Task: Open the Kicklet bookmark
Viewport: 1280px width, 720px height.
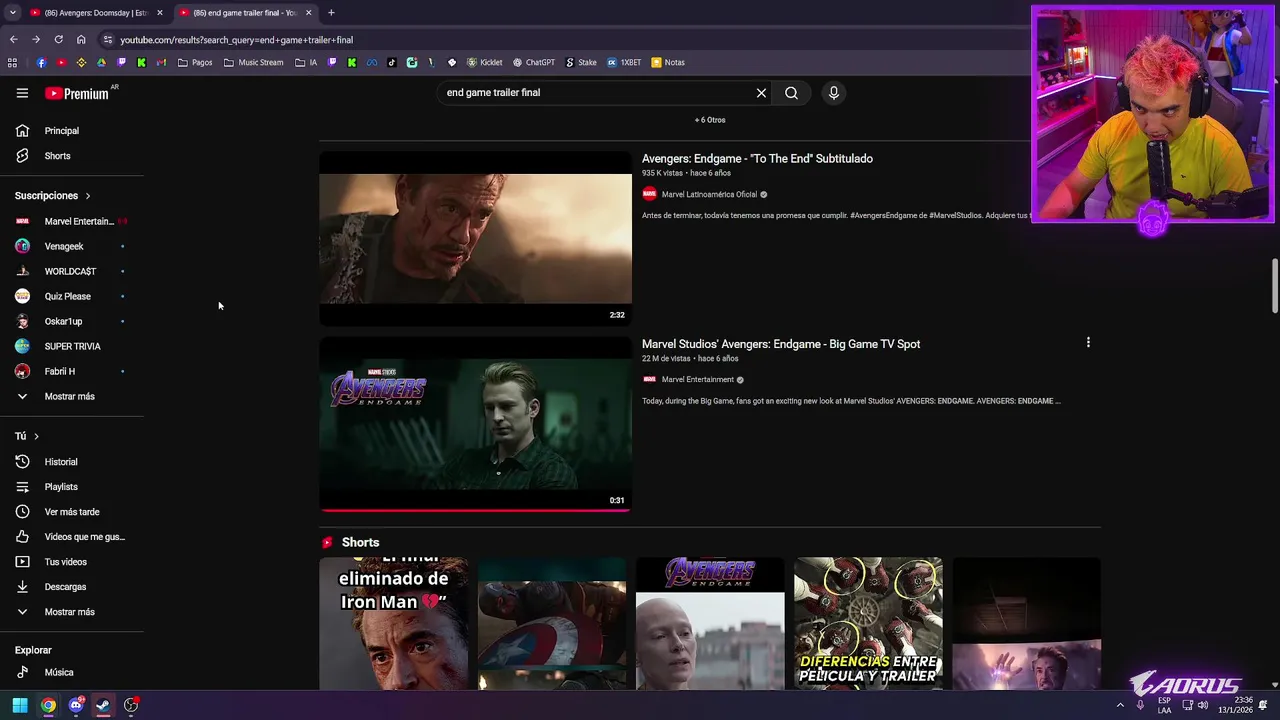Action: tap(484, 62)
